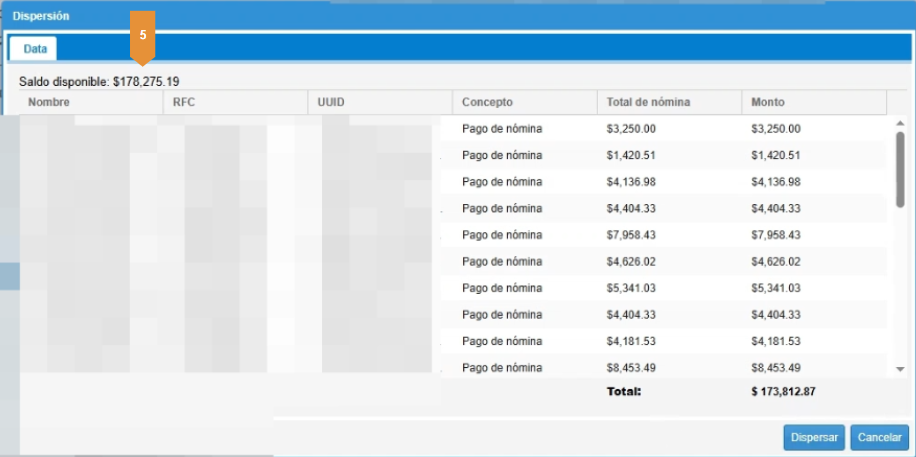The height and width of the screenshot is (457, 916).
Task: Sort by the Nombre column header
Action: click(x=50, y=102)
